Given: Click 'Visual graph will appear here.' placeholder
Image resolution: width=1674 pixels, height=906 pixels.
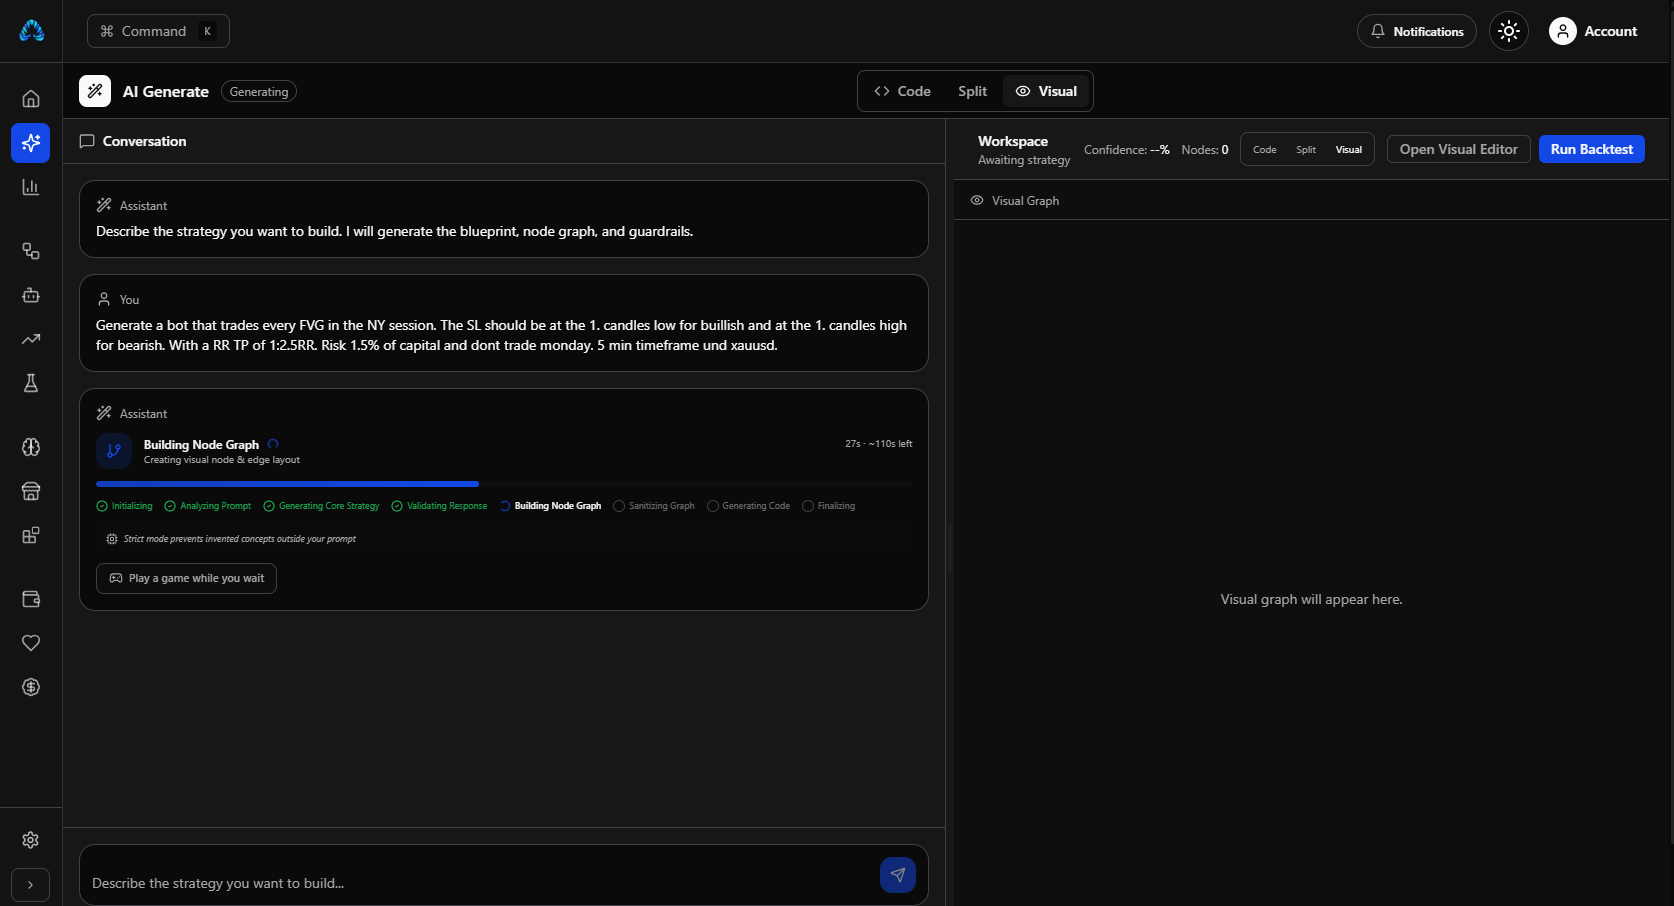Looking at the screenshot, I should pos(1311,599).
